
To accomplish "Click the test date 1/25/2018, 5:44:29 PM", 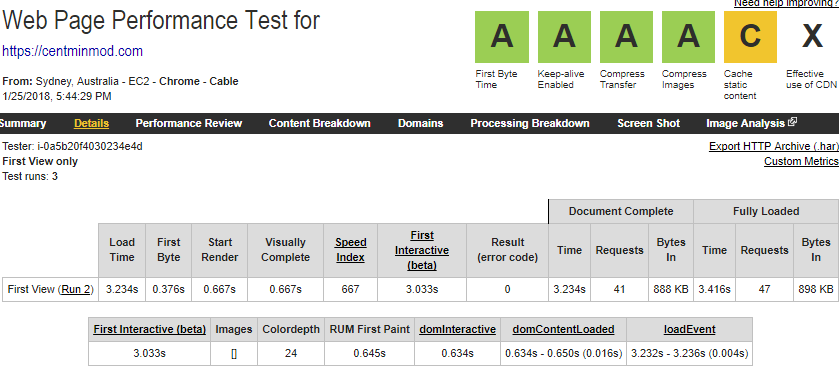I will pyautogui.click(x=57, y=96).
